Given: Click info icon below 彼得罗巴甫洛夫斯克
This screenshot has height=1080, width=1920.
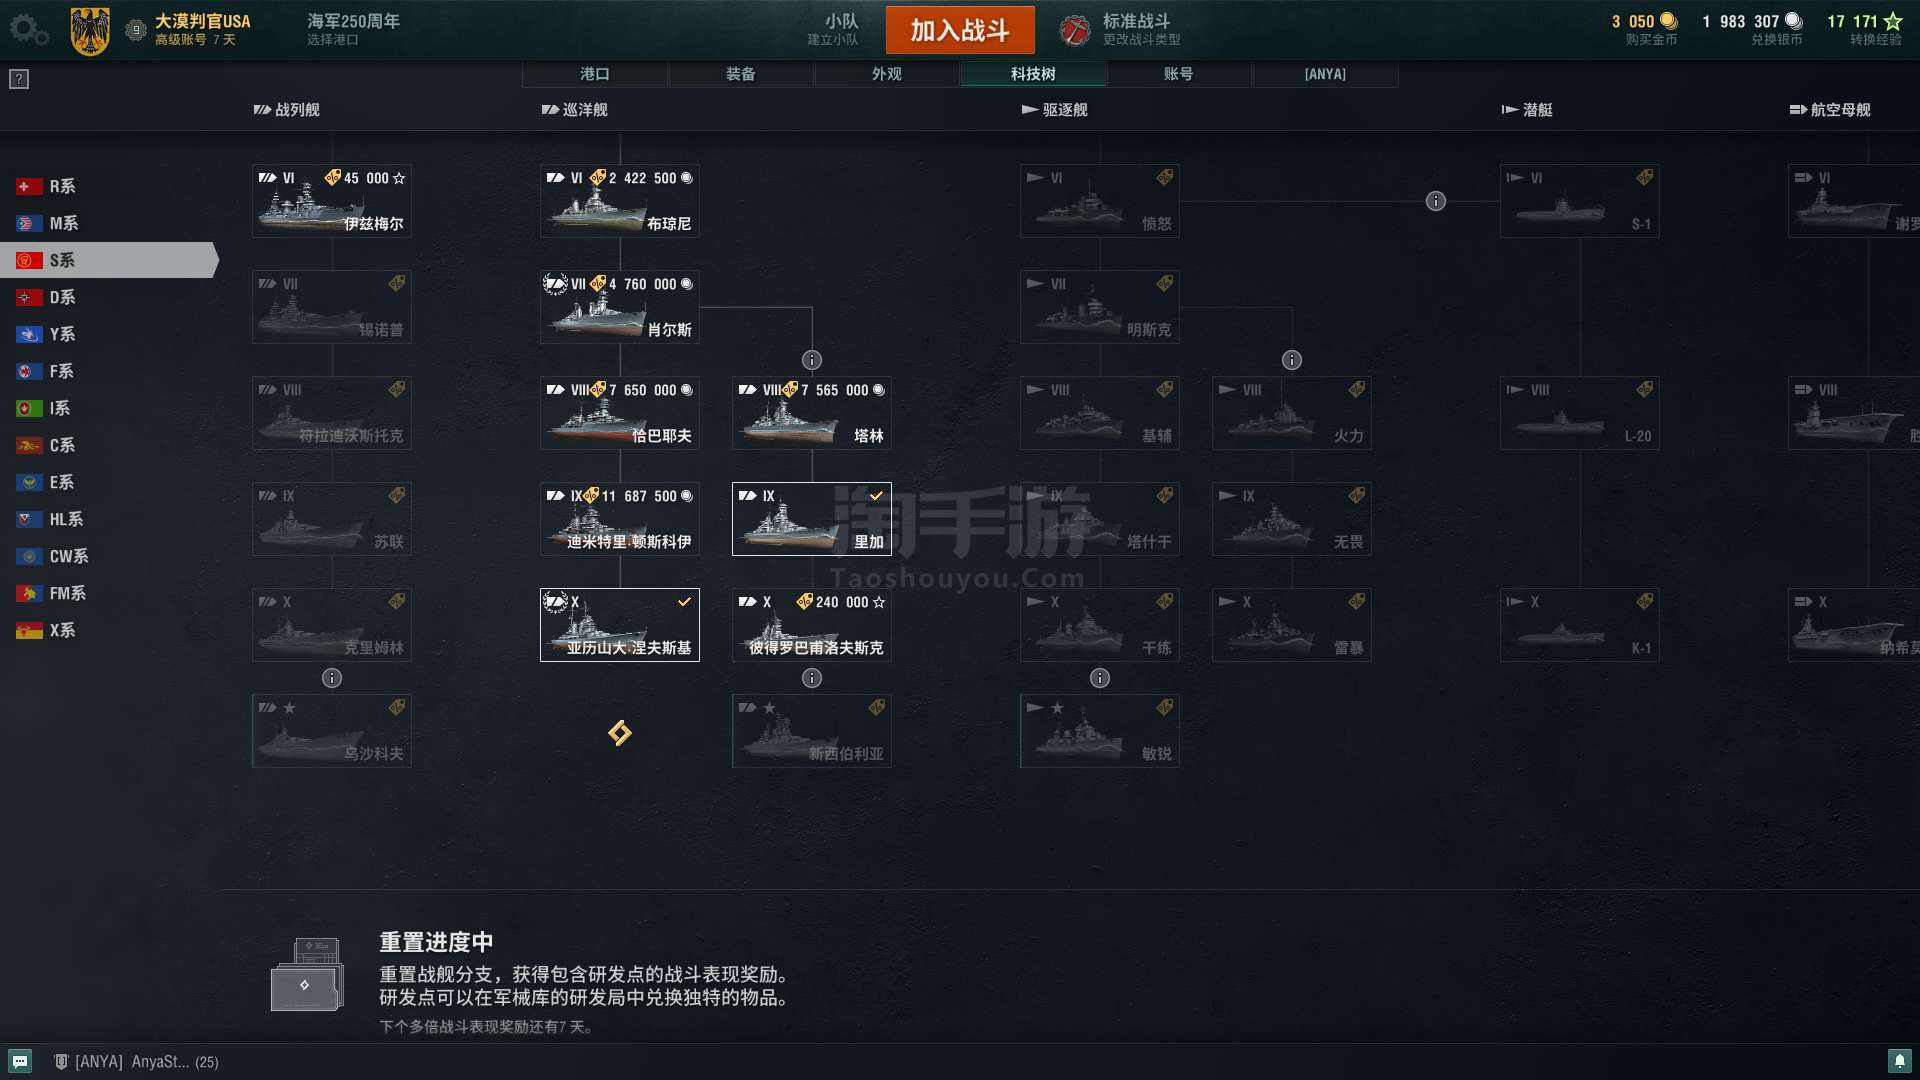Looking at the screenshot, I should pyautogui.click(x=812, y=678).
